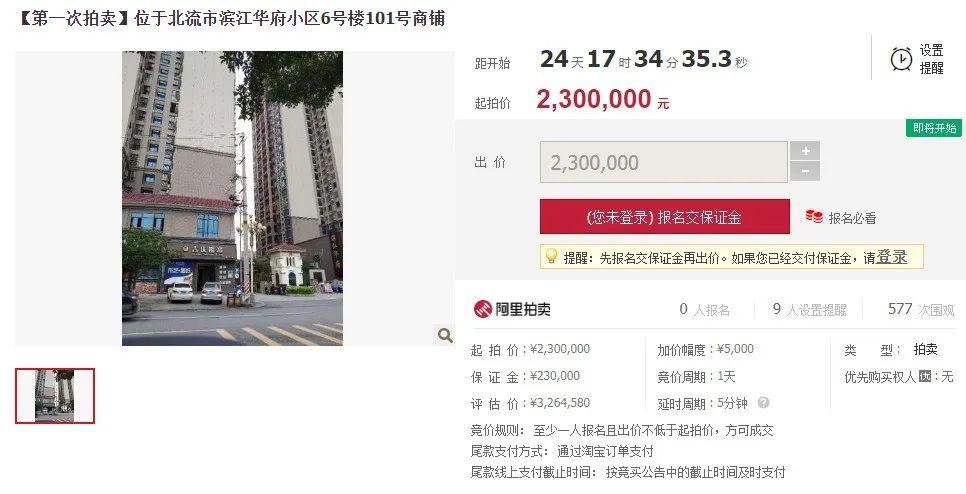Increase the bid with the plus button
This screenshot has width=966, height=494.
pos(805,152)
